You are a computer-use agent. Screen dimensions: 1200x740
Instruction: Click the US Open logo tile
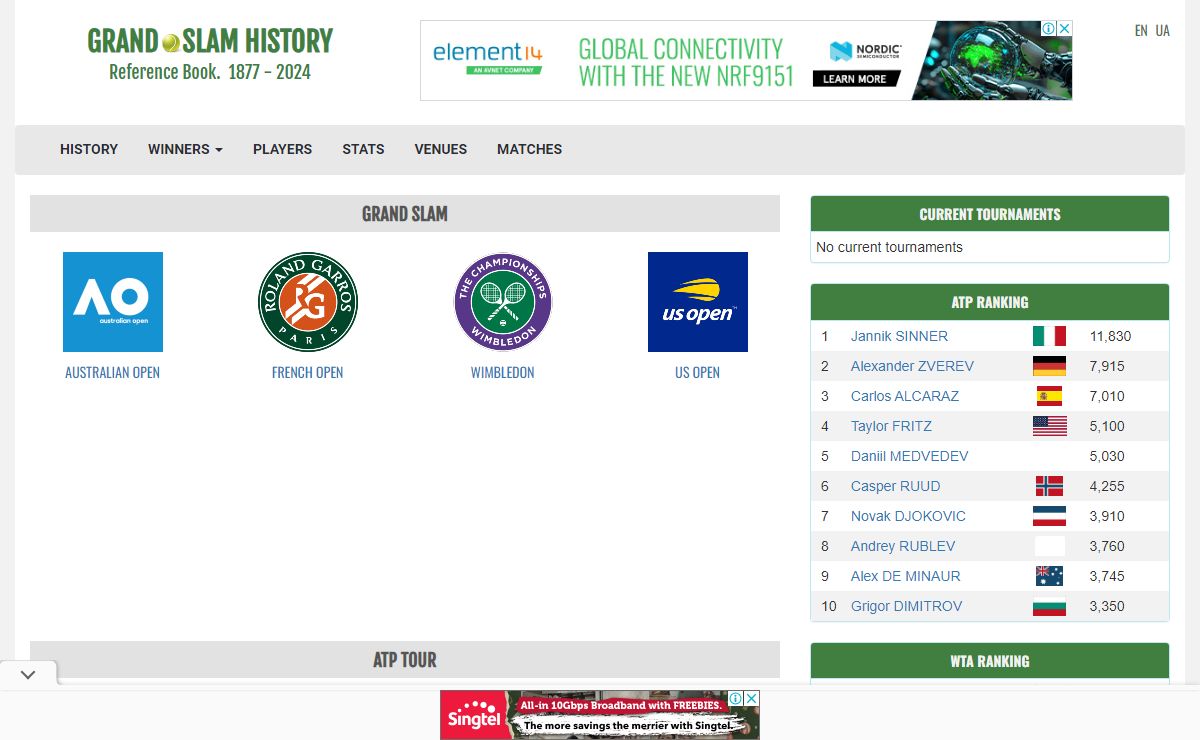click(698, 302)
